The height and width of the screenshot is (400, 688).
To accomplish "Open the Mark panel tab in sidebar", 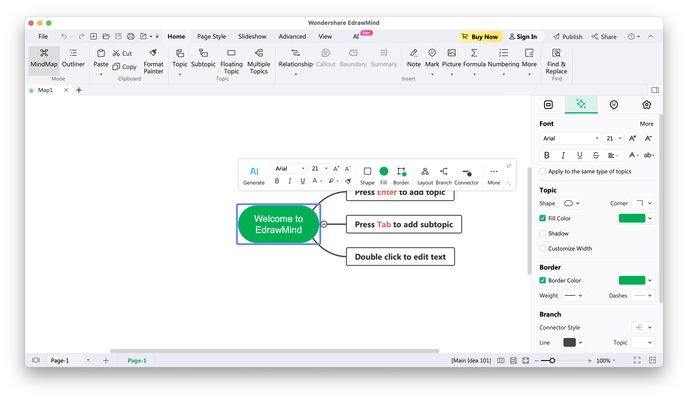I will pyautogui.click(x=613, y=104).
